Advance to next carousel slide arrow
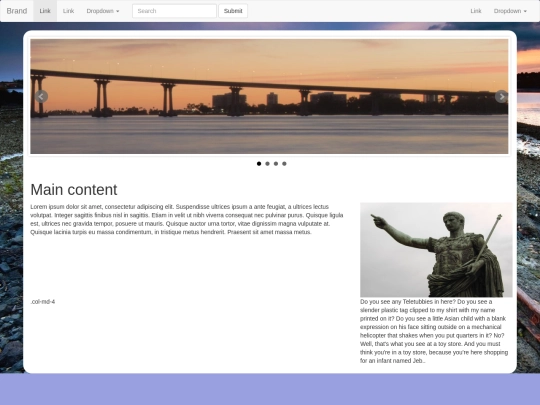 coord(501,96)
